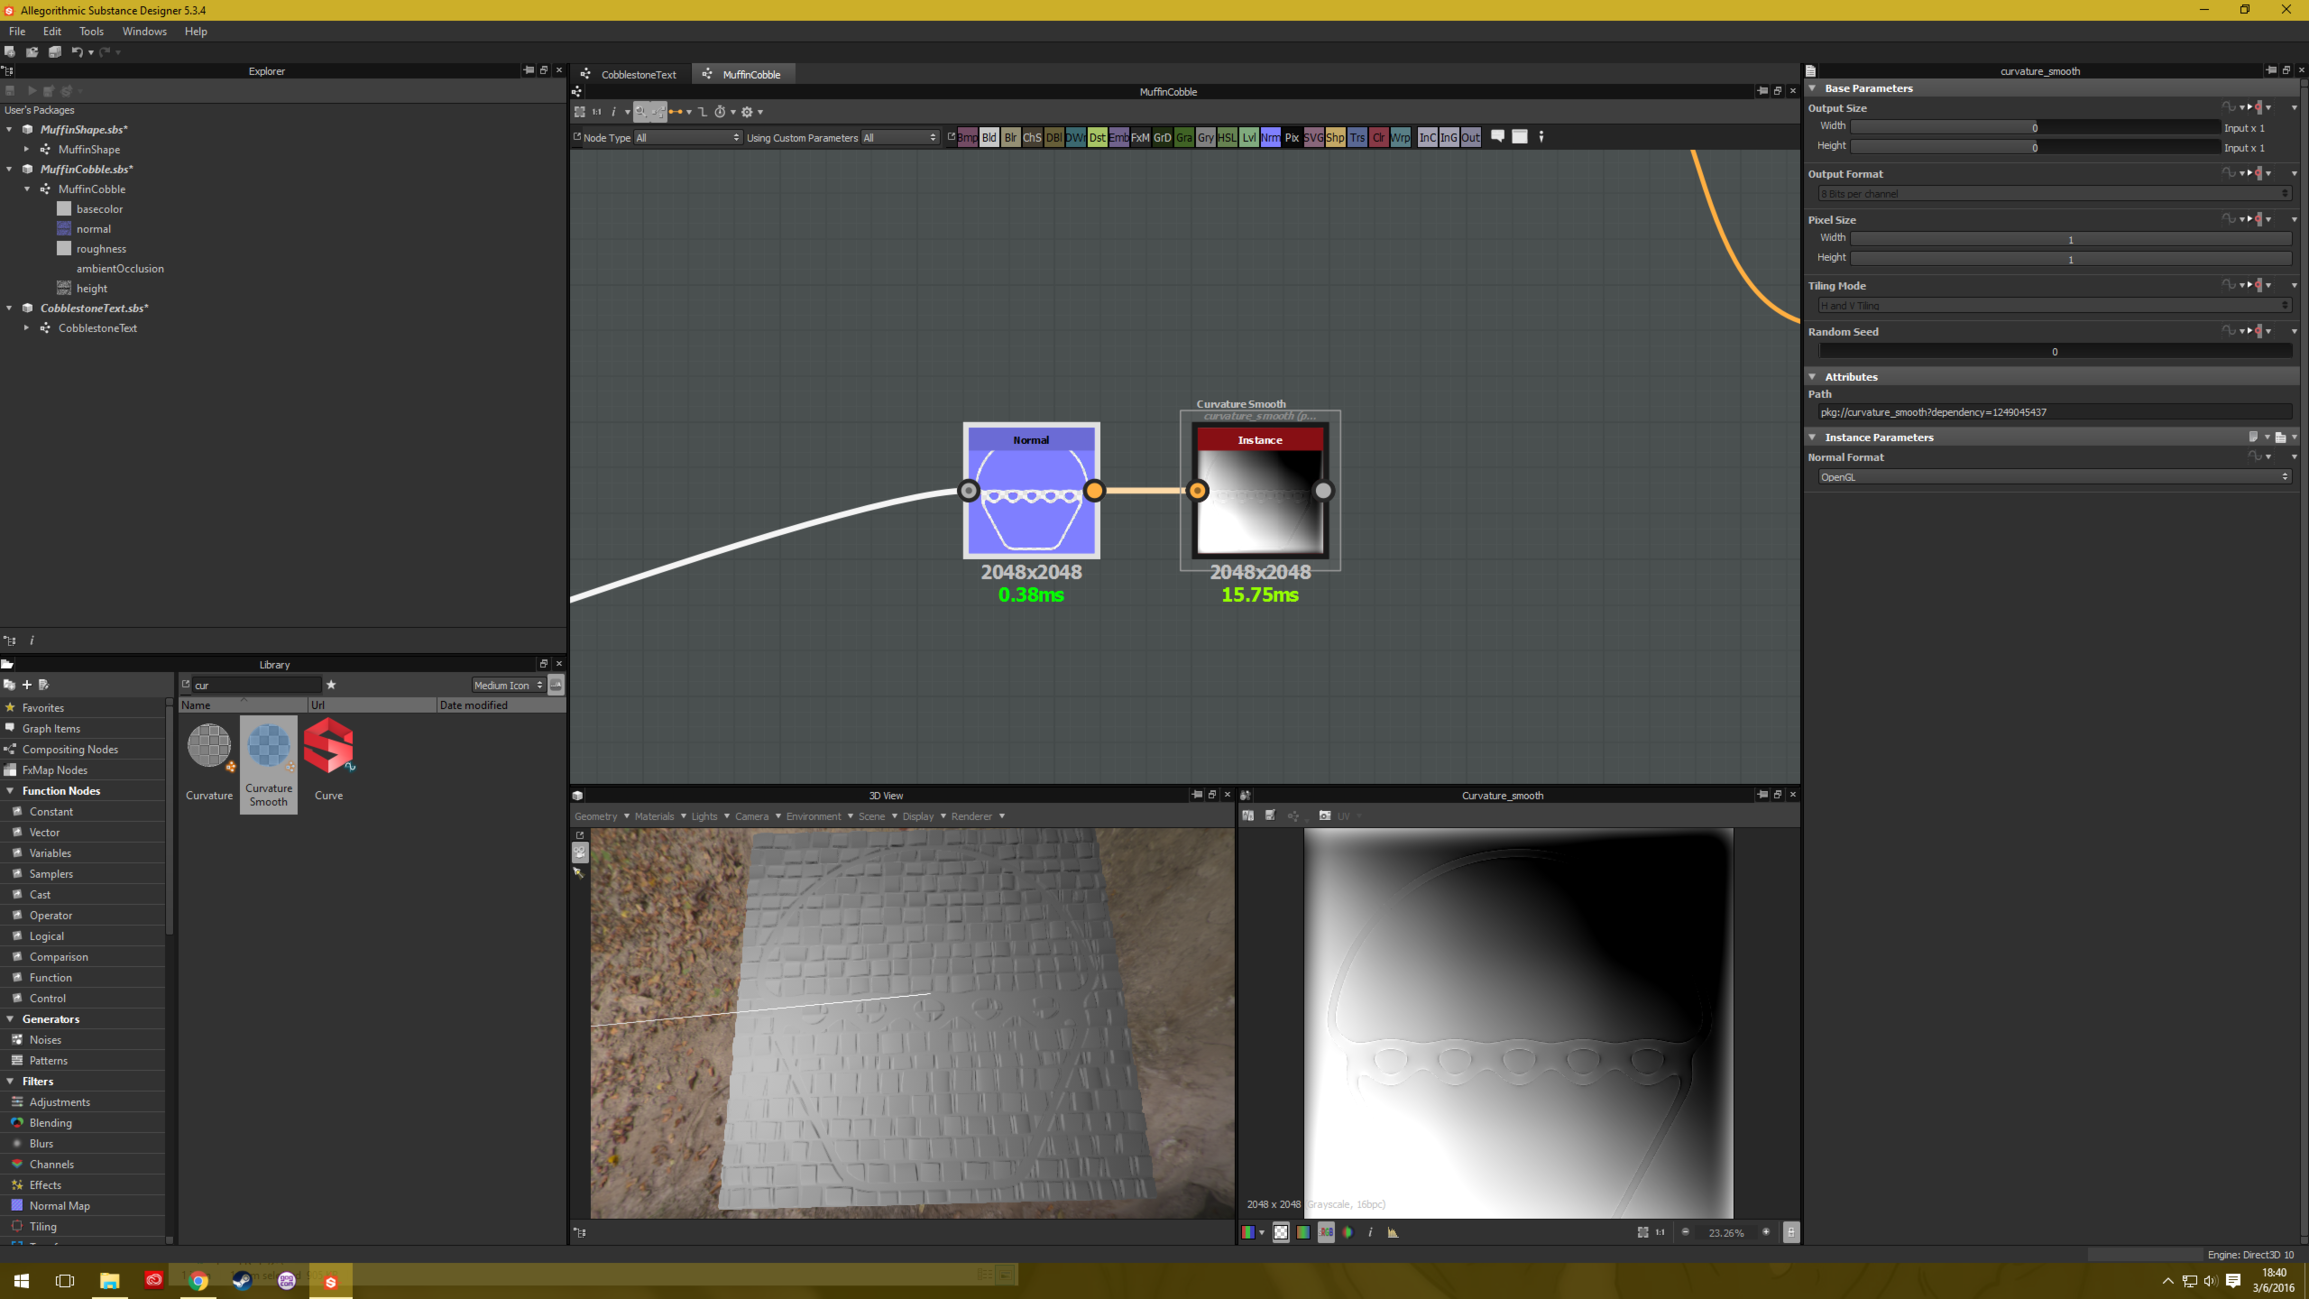
Task: Open the Medium Icon view dropdown
Action: coord(508,685)
